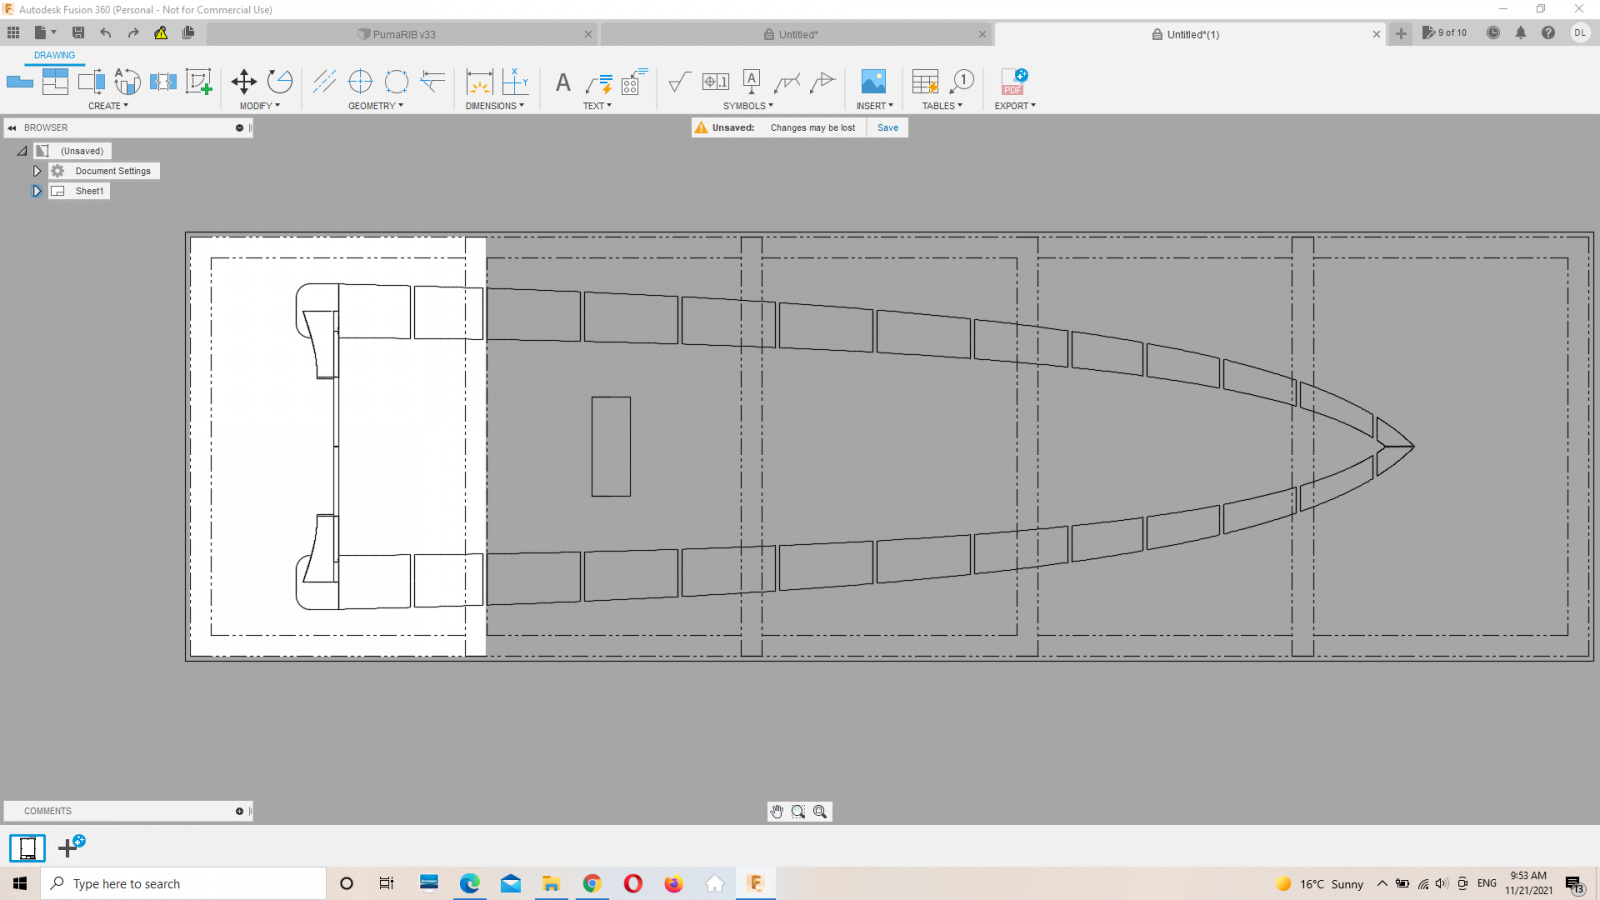Open the DL user profile
Screen dimensions: 1600x900
tap(1580, 33)
